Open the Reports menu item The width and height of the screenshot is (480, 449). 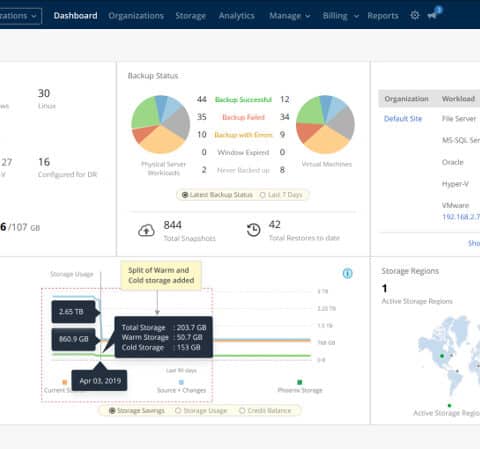pos(383,16)
